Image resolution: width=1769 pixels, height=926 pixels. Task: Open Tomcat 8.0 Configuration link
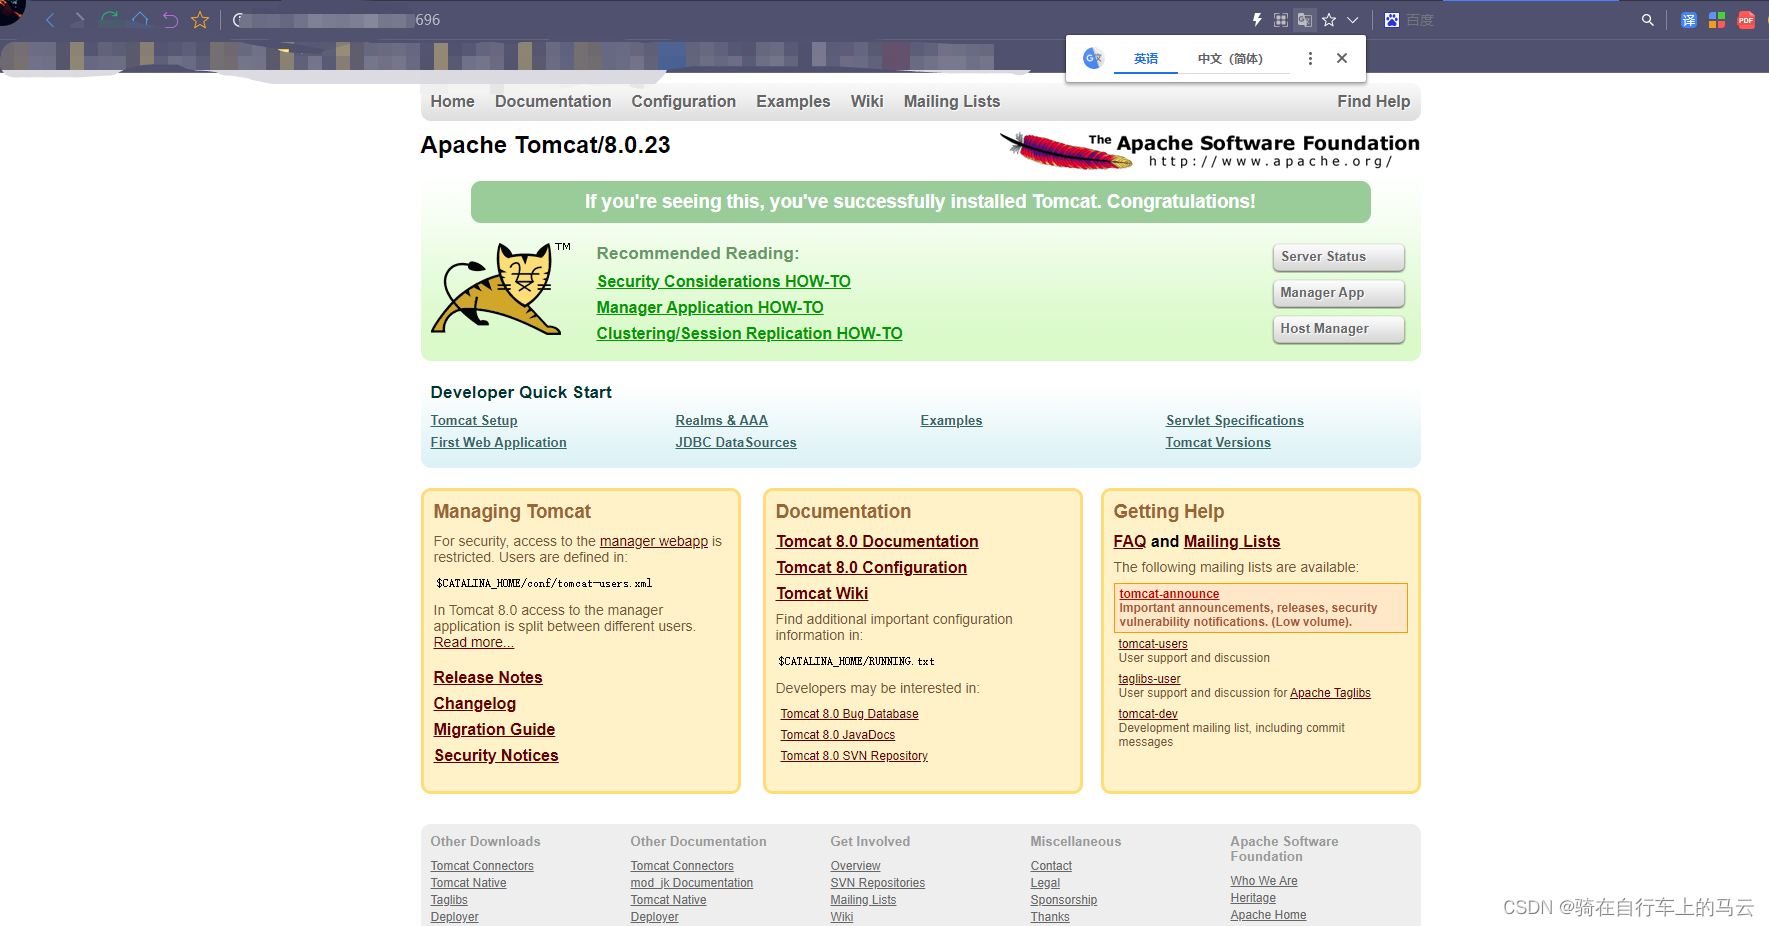[872, 568]
